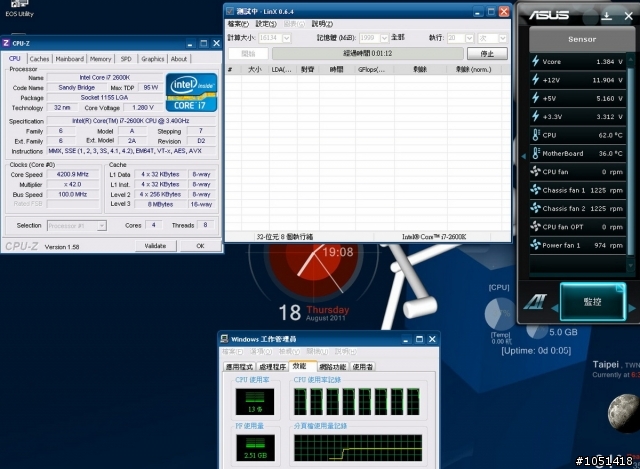Viewport: 640px width, 469px height.
Task: Expand the LinX run unit dropdown
Action: [x=503, y=38]
